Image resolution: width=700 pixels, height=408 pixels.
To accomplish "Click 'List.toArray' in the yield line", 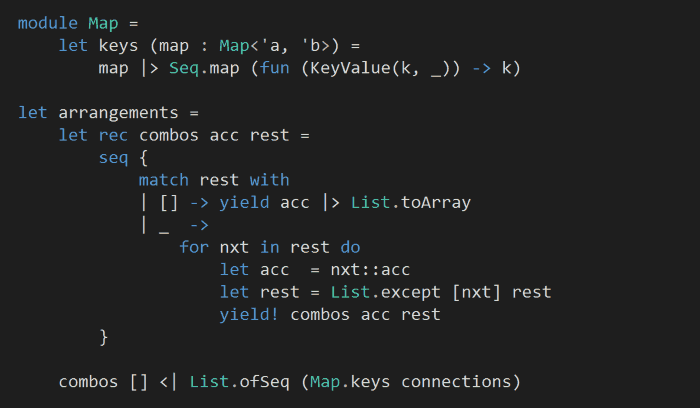I will (410, 202).
